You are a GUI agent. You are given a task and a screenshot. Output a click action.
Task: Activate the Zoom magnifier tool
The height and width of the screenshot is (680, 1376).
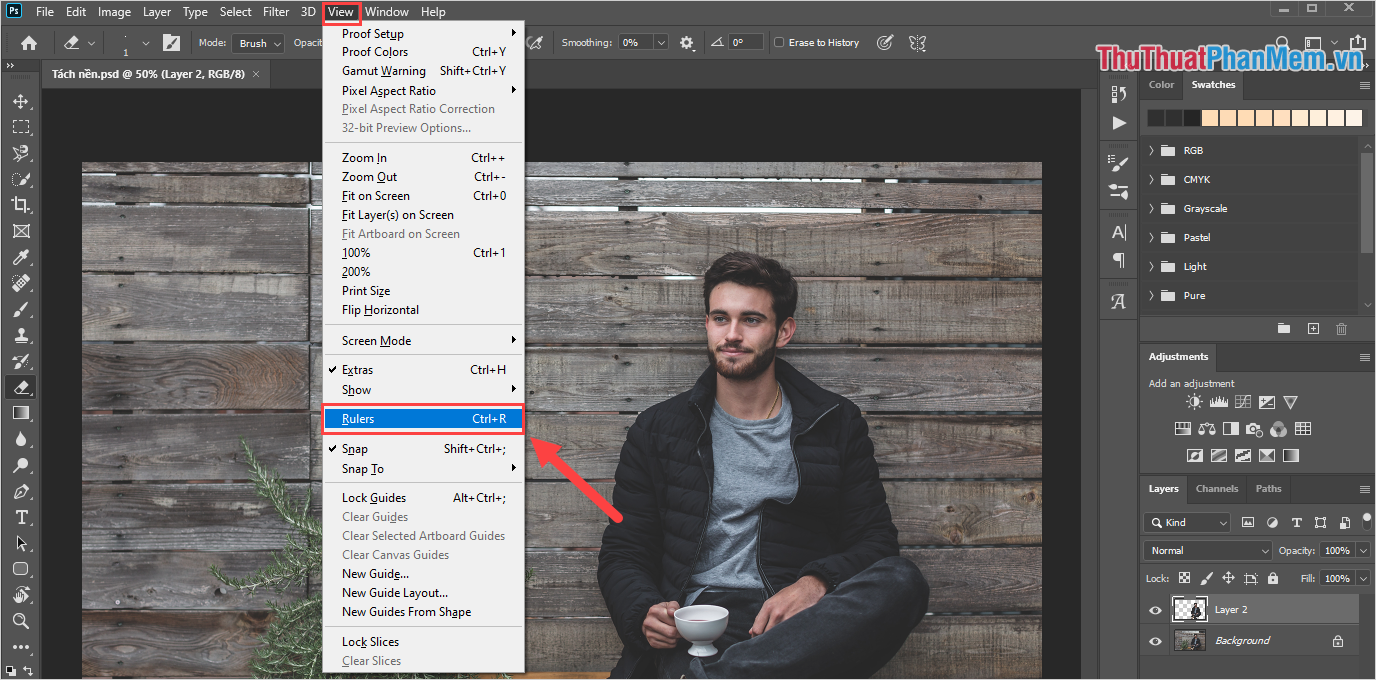[x=20, y=621]
